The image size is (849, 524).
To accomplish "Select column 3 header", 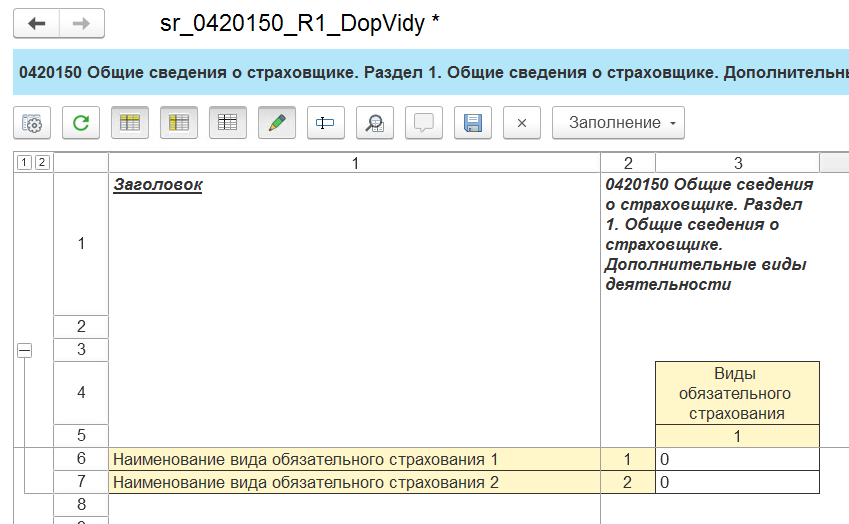I will [737, 163].
